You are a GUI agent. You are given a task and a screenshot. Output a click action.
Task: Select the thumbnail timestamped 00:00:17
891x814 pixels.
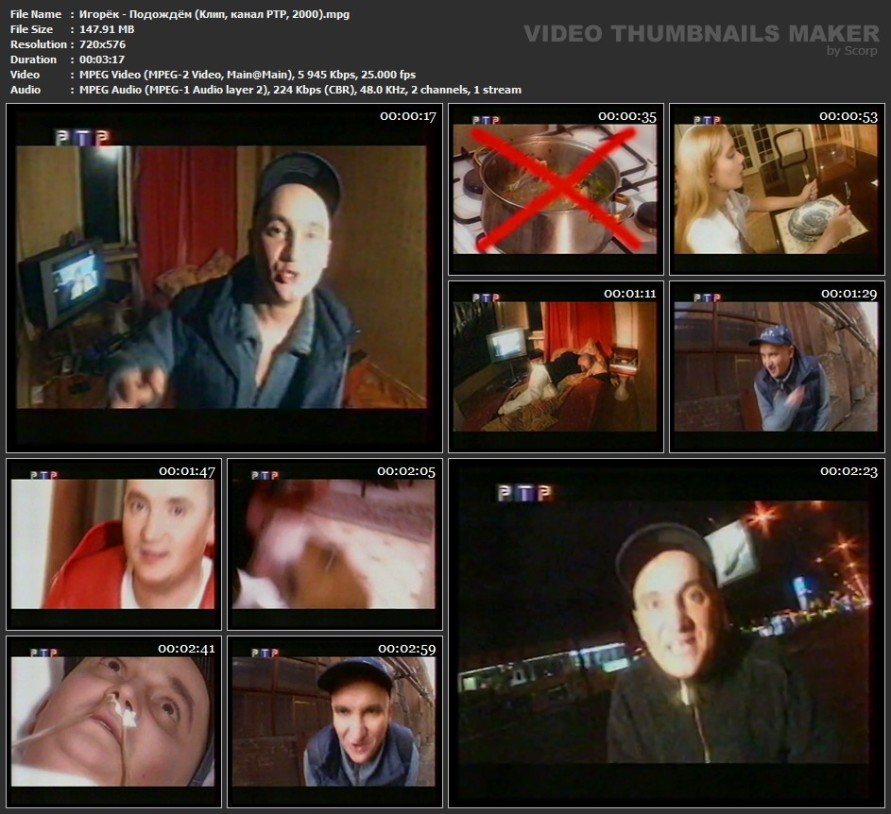(x=224, y=278)
